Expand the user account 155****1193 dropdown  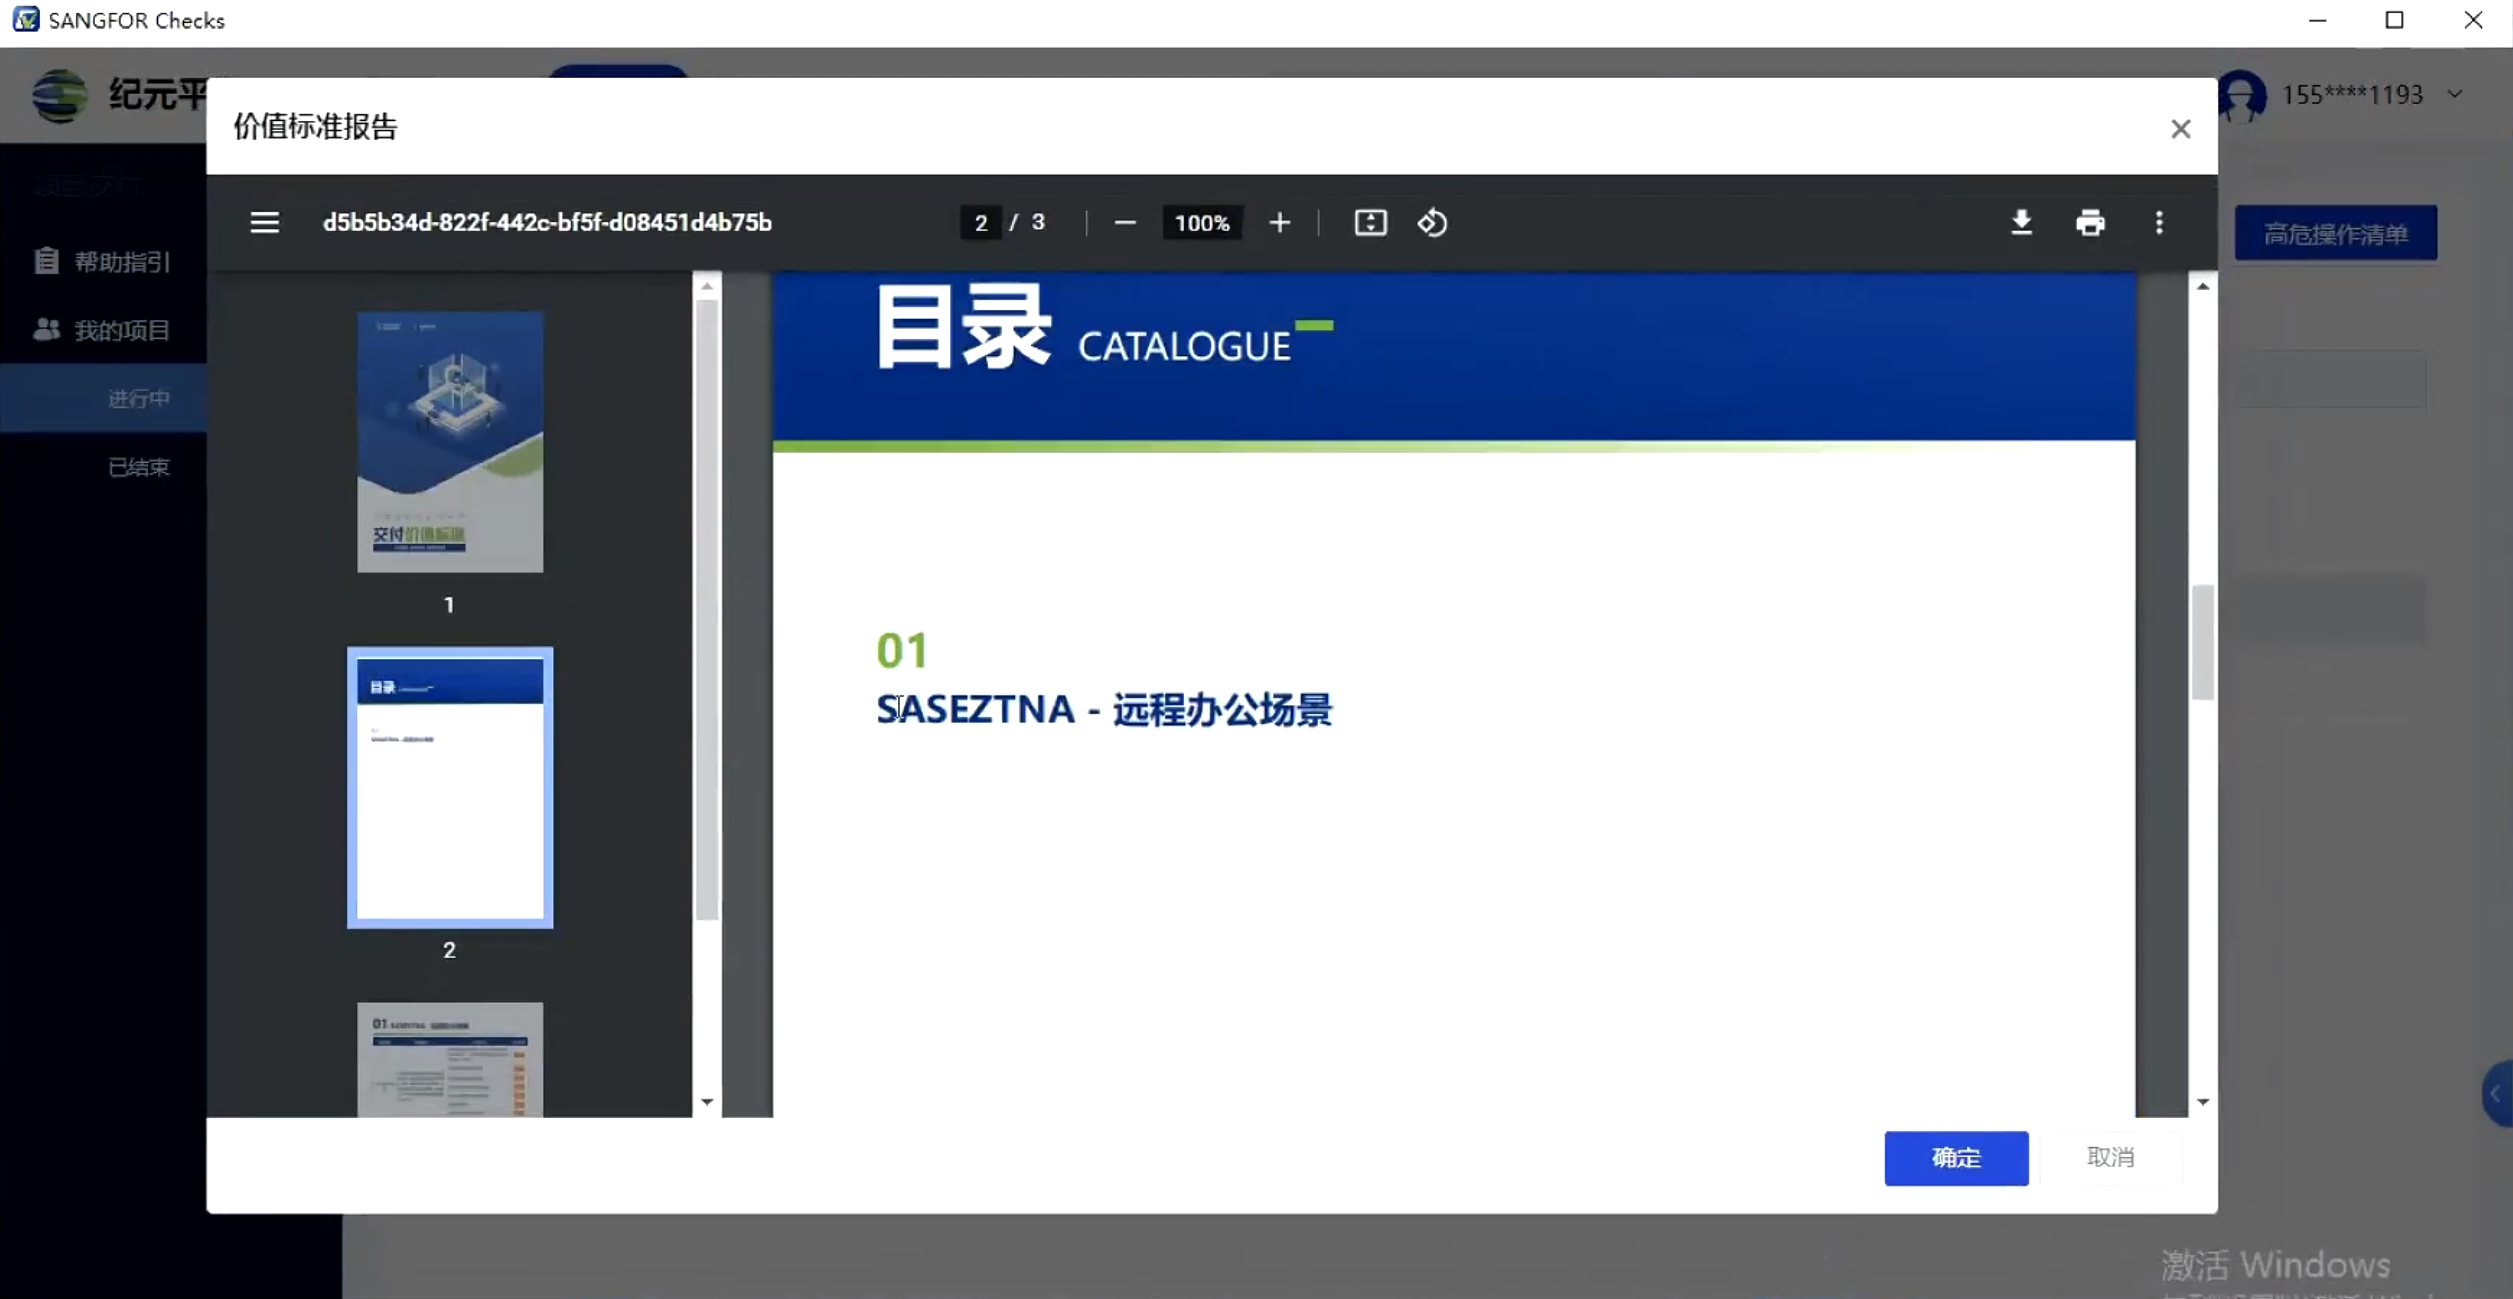point(2454,95)
